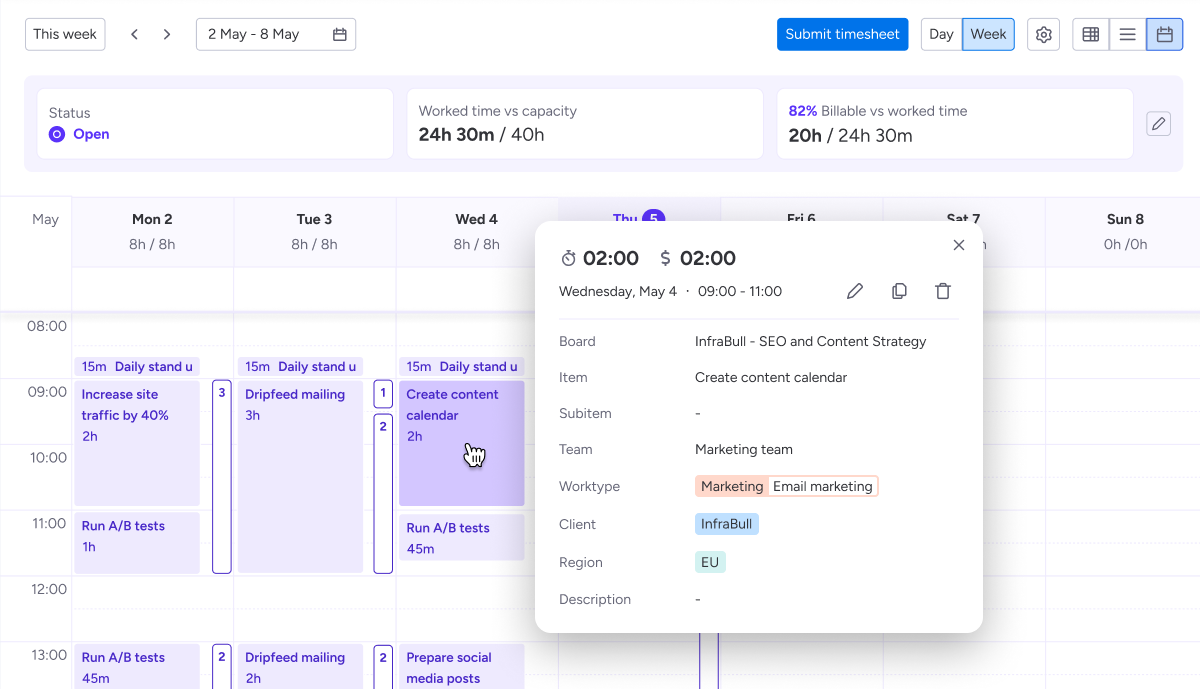The height and width of the screenshot is (689, 1200).
Task: Toggle to Week view
Action: pos(988,34)
